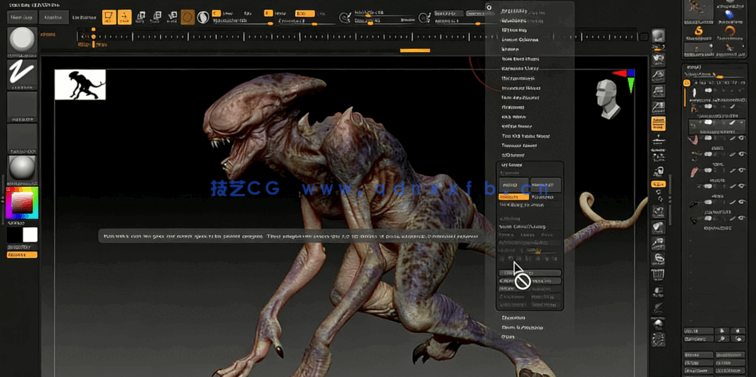The image size is (756, 377).
Task: Open the LightBox button
Action: 53,17
